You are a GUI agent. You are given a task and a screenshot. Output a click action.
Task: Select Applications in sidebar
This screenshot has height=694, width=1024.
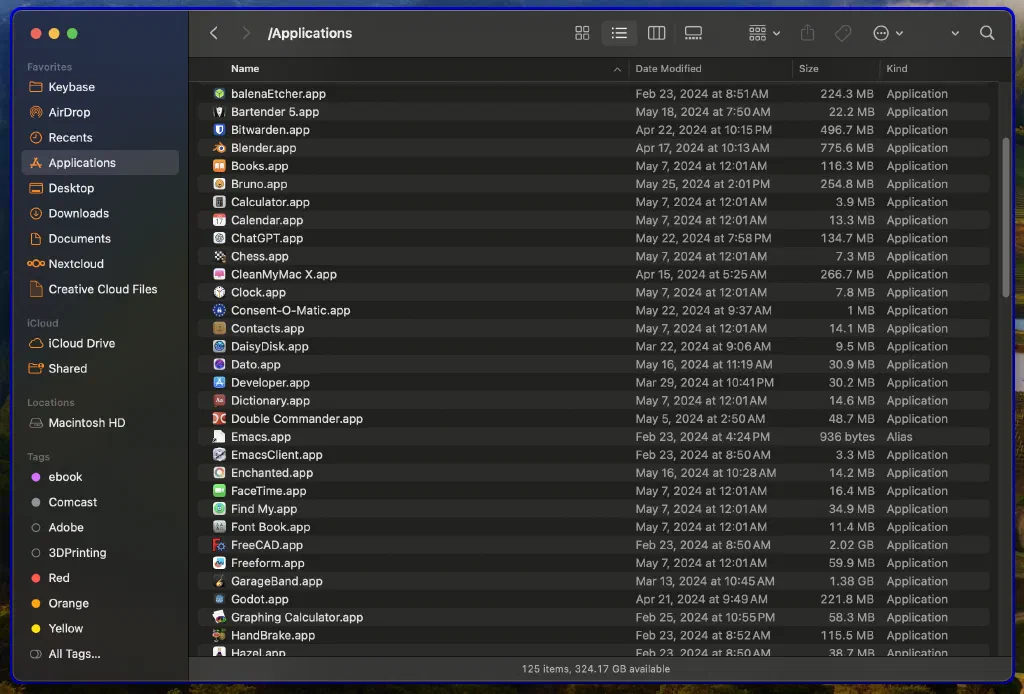tap(100, 163)
